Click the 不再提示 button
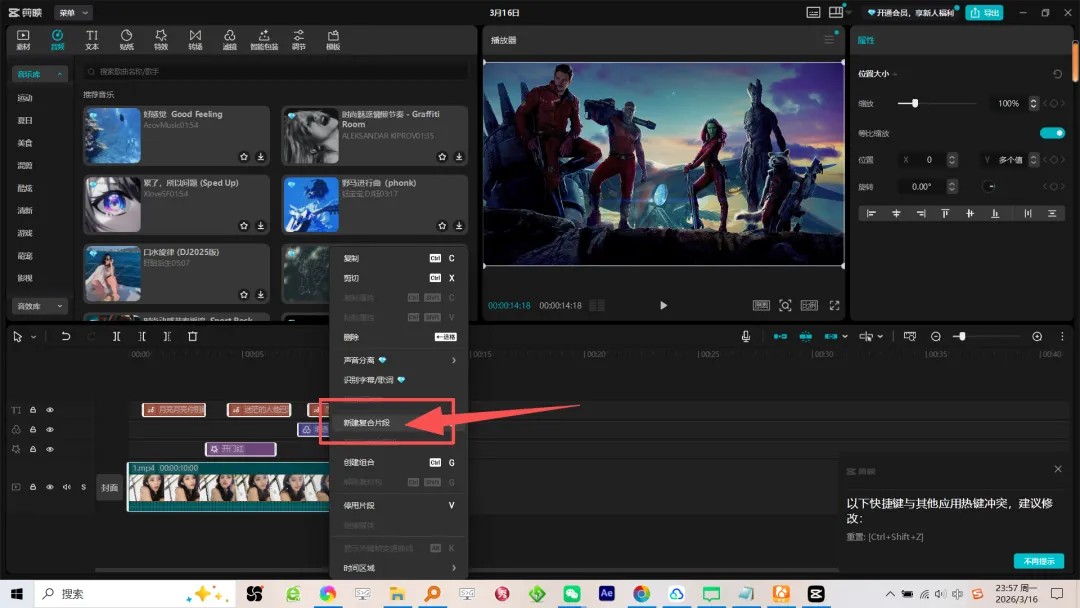This screenshot has width=1080, height=608. (1039, 561)
